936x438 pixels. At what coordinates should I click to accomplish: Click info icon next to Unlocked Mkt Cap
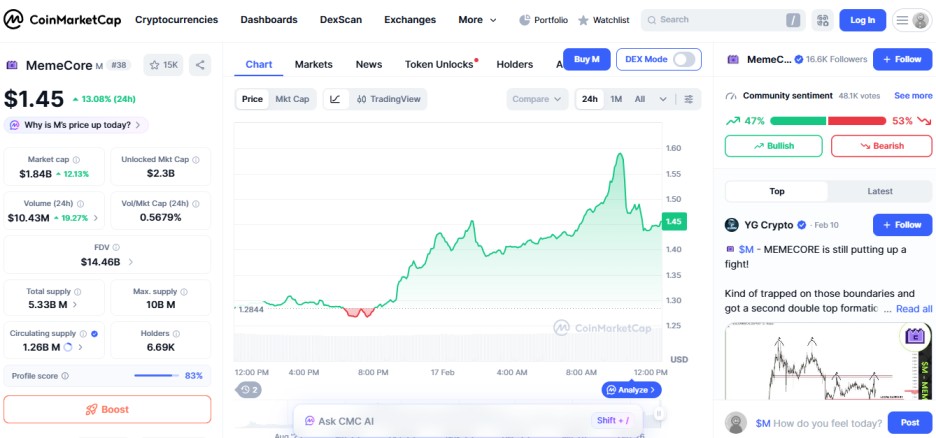point(196,160)
